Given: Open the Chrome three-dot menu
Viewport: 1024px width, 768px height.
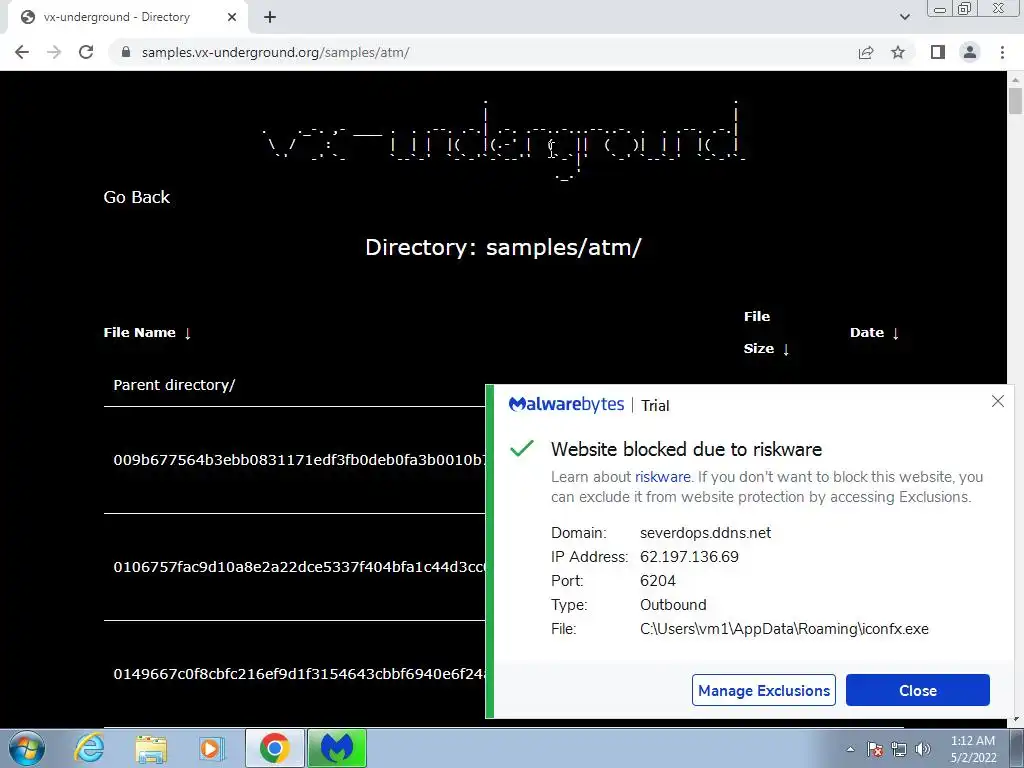Looking at the screenshot, I should click(1002, 52).
